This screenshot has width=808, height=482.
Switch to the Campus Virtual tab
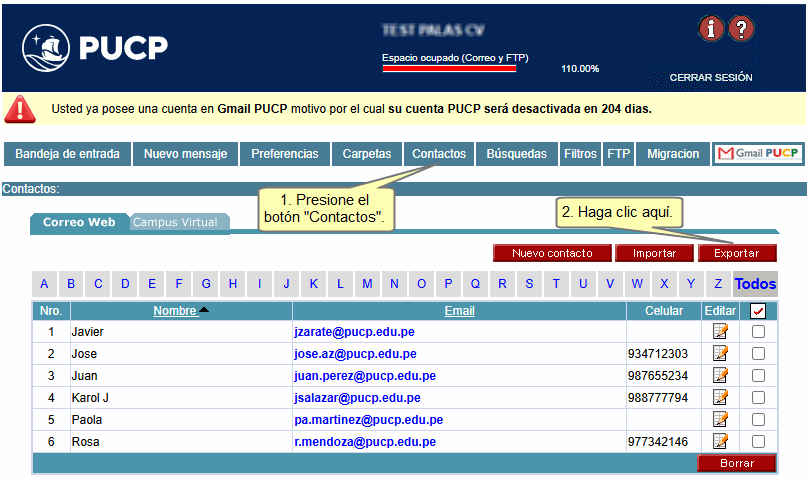click(x=175, y=223)
